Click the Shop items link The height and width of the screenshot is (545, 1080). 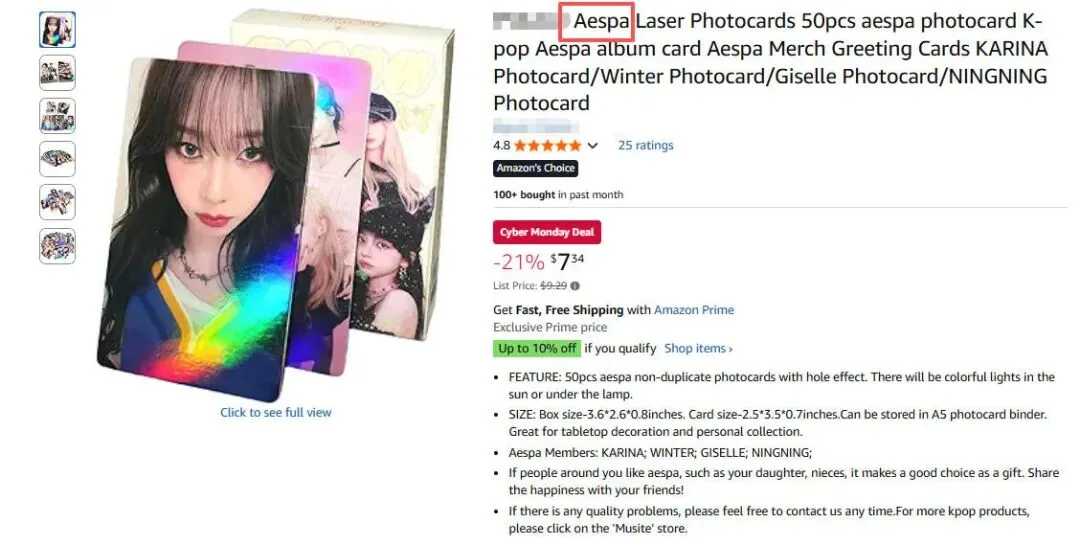click(698, 349)
